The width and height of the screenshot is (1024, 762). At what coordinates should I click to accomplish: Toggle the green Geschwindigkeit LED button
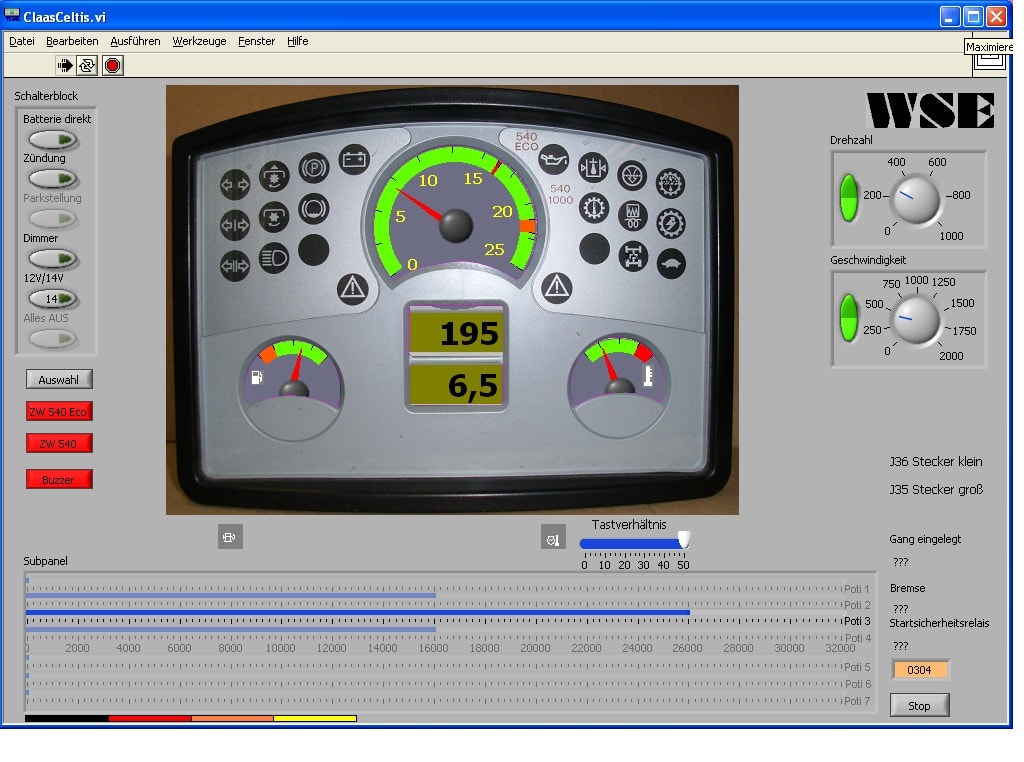(848, 318)
